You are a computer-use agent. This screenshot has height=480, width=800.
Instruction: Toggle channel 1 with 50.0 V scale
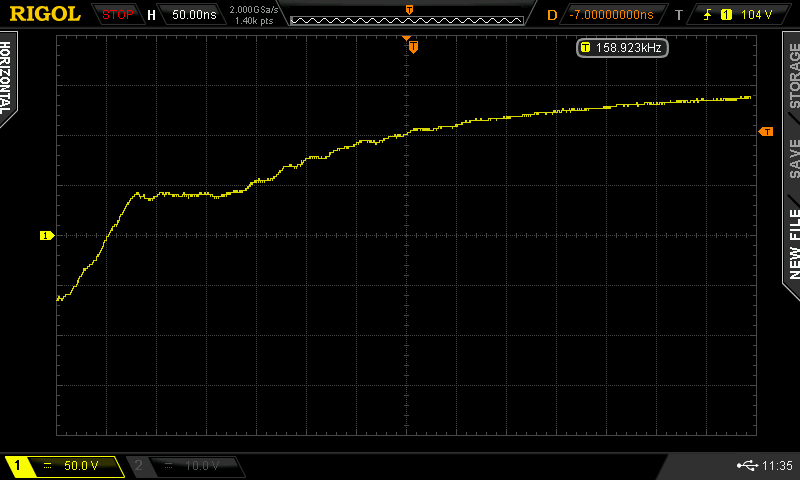[x=64, y=466]
